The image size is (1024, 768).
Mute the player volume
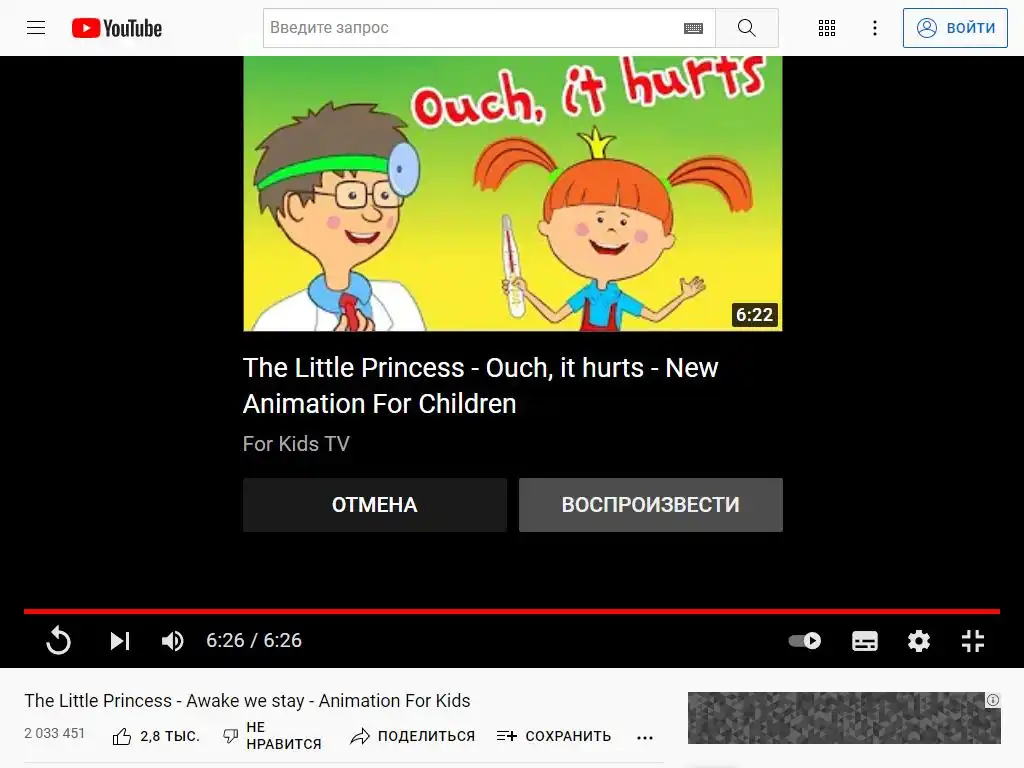(172, 641)
